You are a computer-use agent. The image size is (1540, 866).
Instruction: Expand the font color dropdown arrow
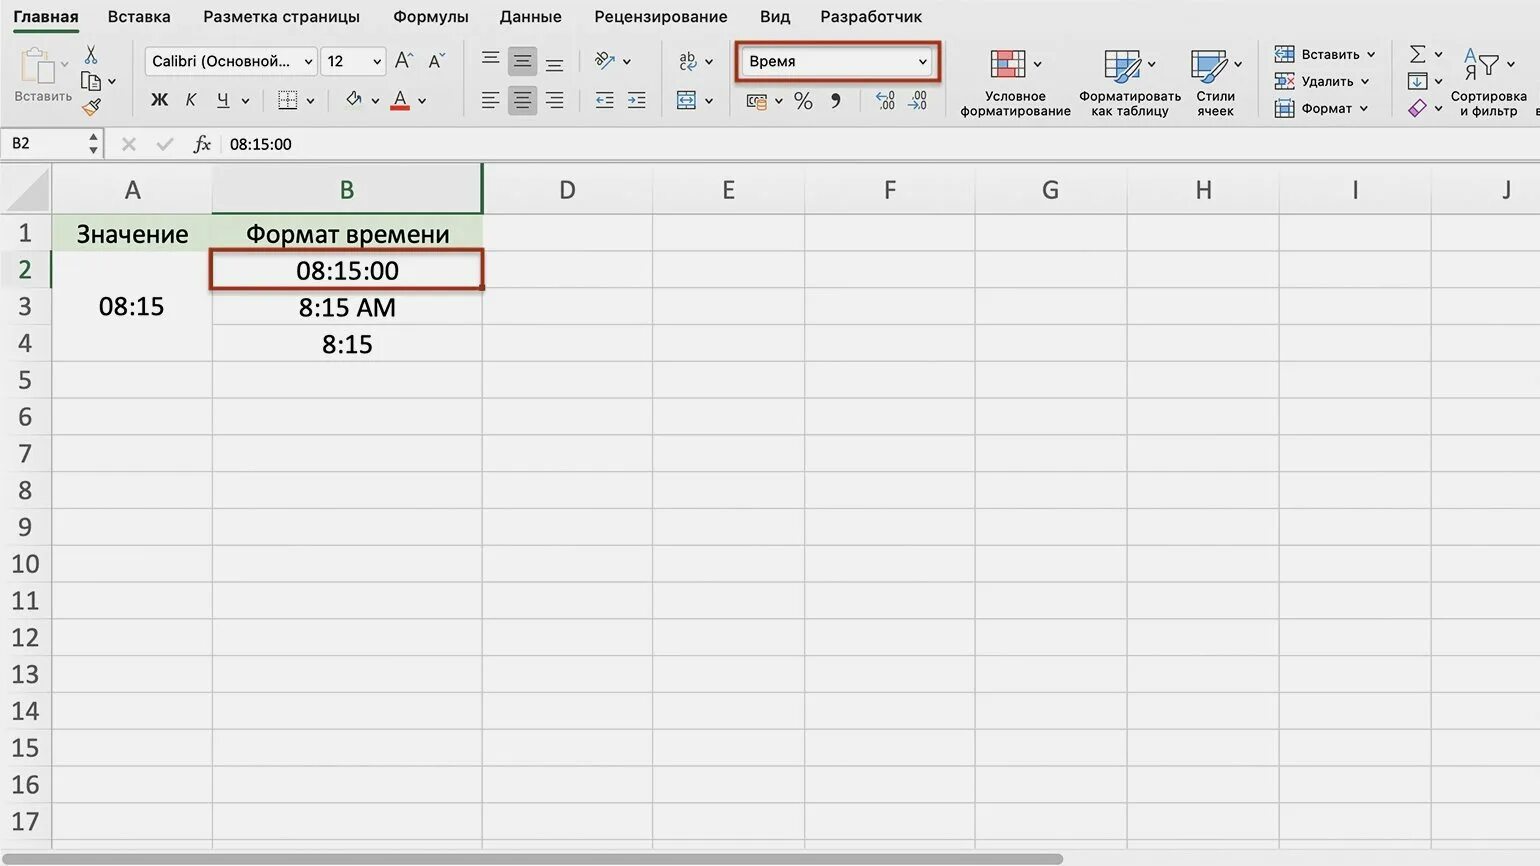coord(422,101)
